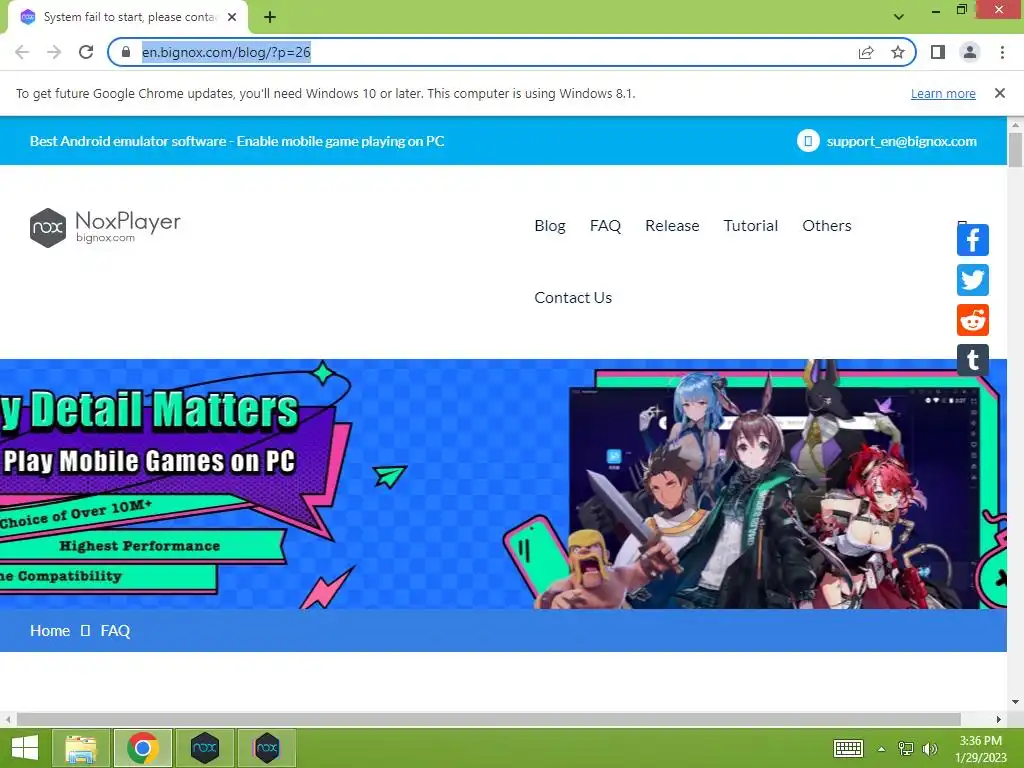This screenshot has width=1024, height=768.
Task: Go forward with the forward arrow
Action: pyautogui.click(x=54, y=52)
